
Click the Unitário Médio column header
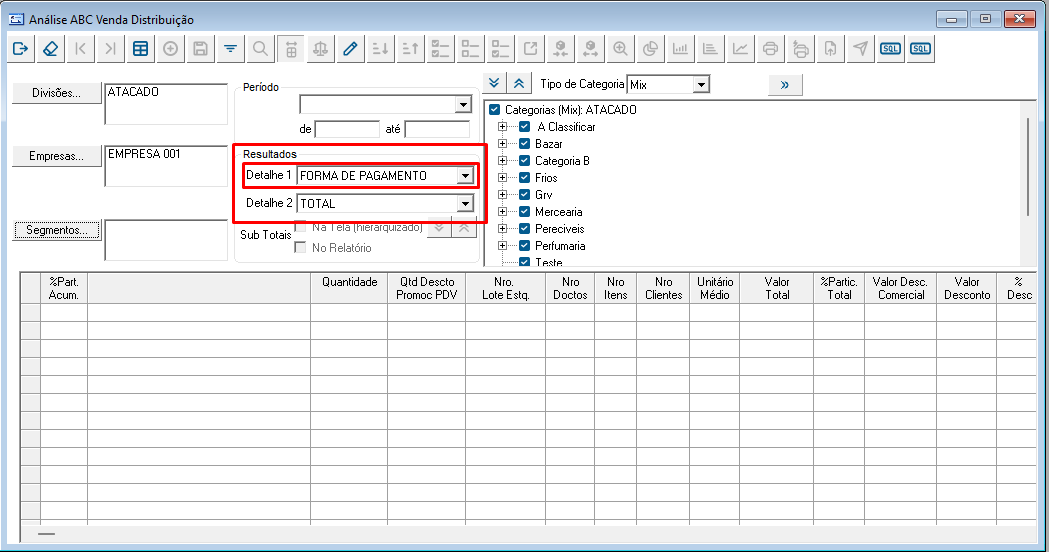tap(714, 288)
